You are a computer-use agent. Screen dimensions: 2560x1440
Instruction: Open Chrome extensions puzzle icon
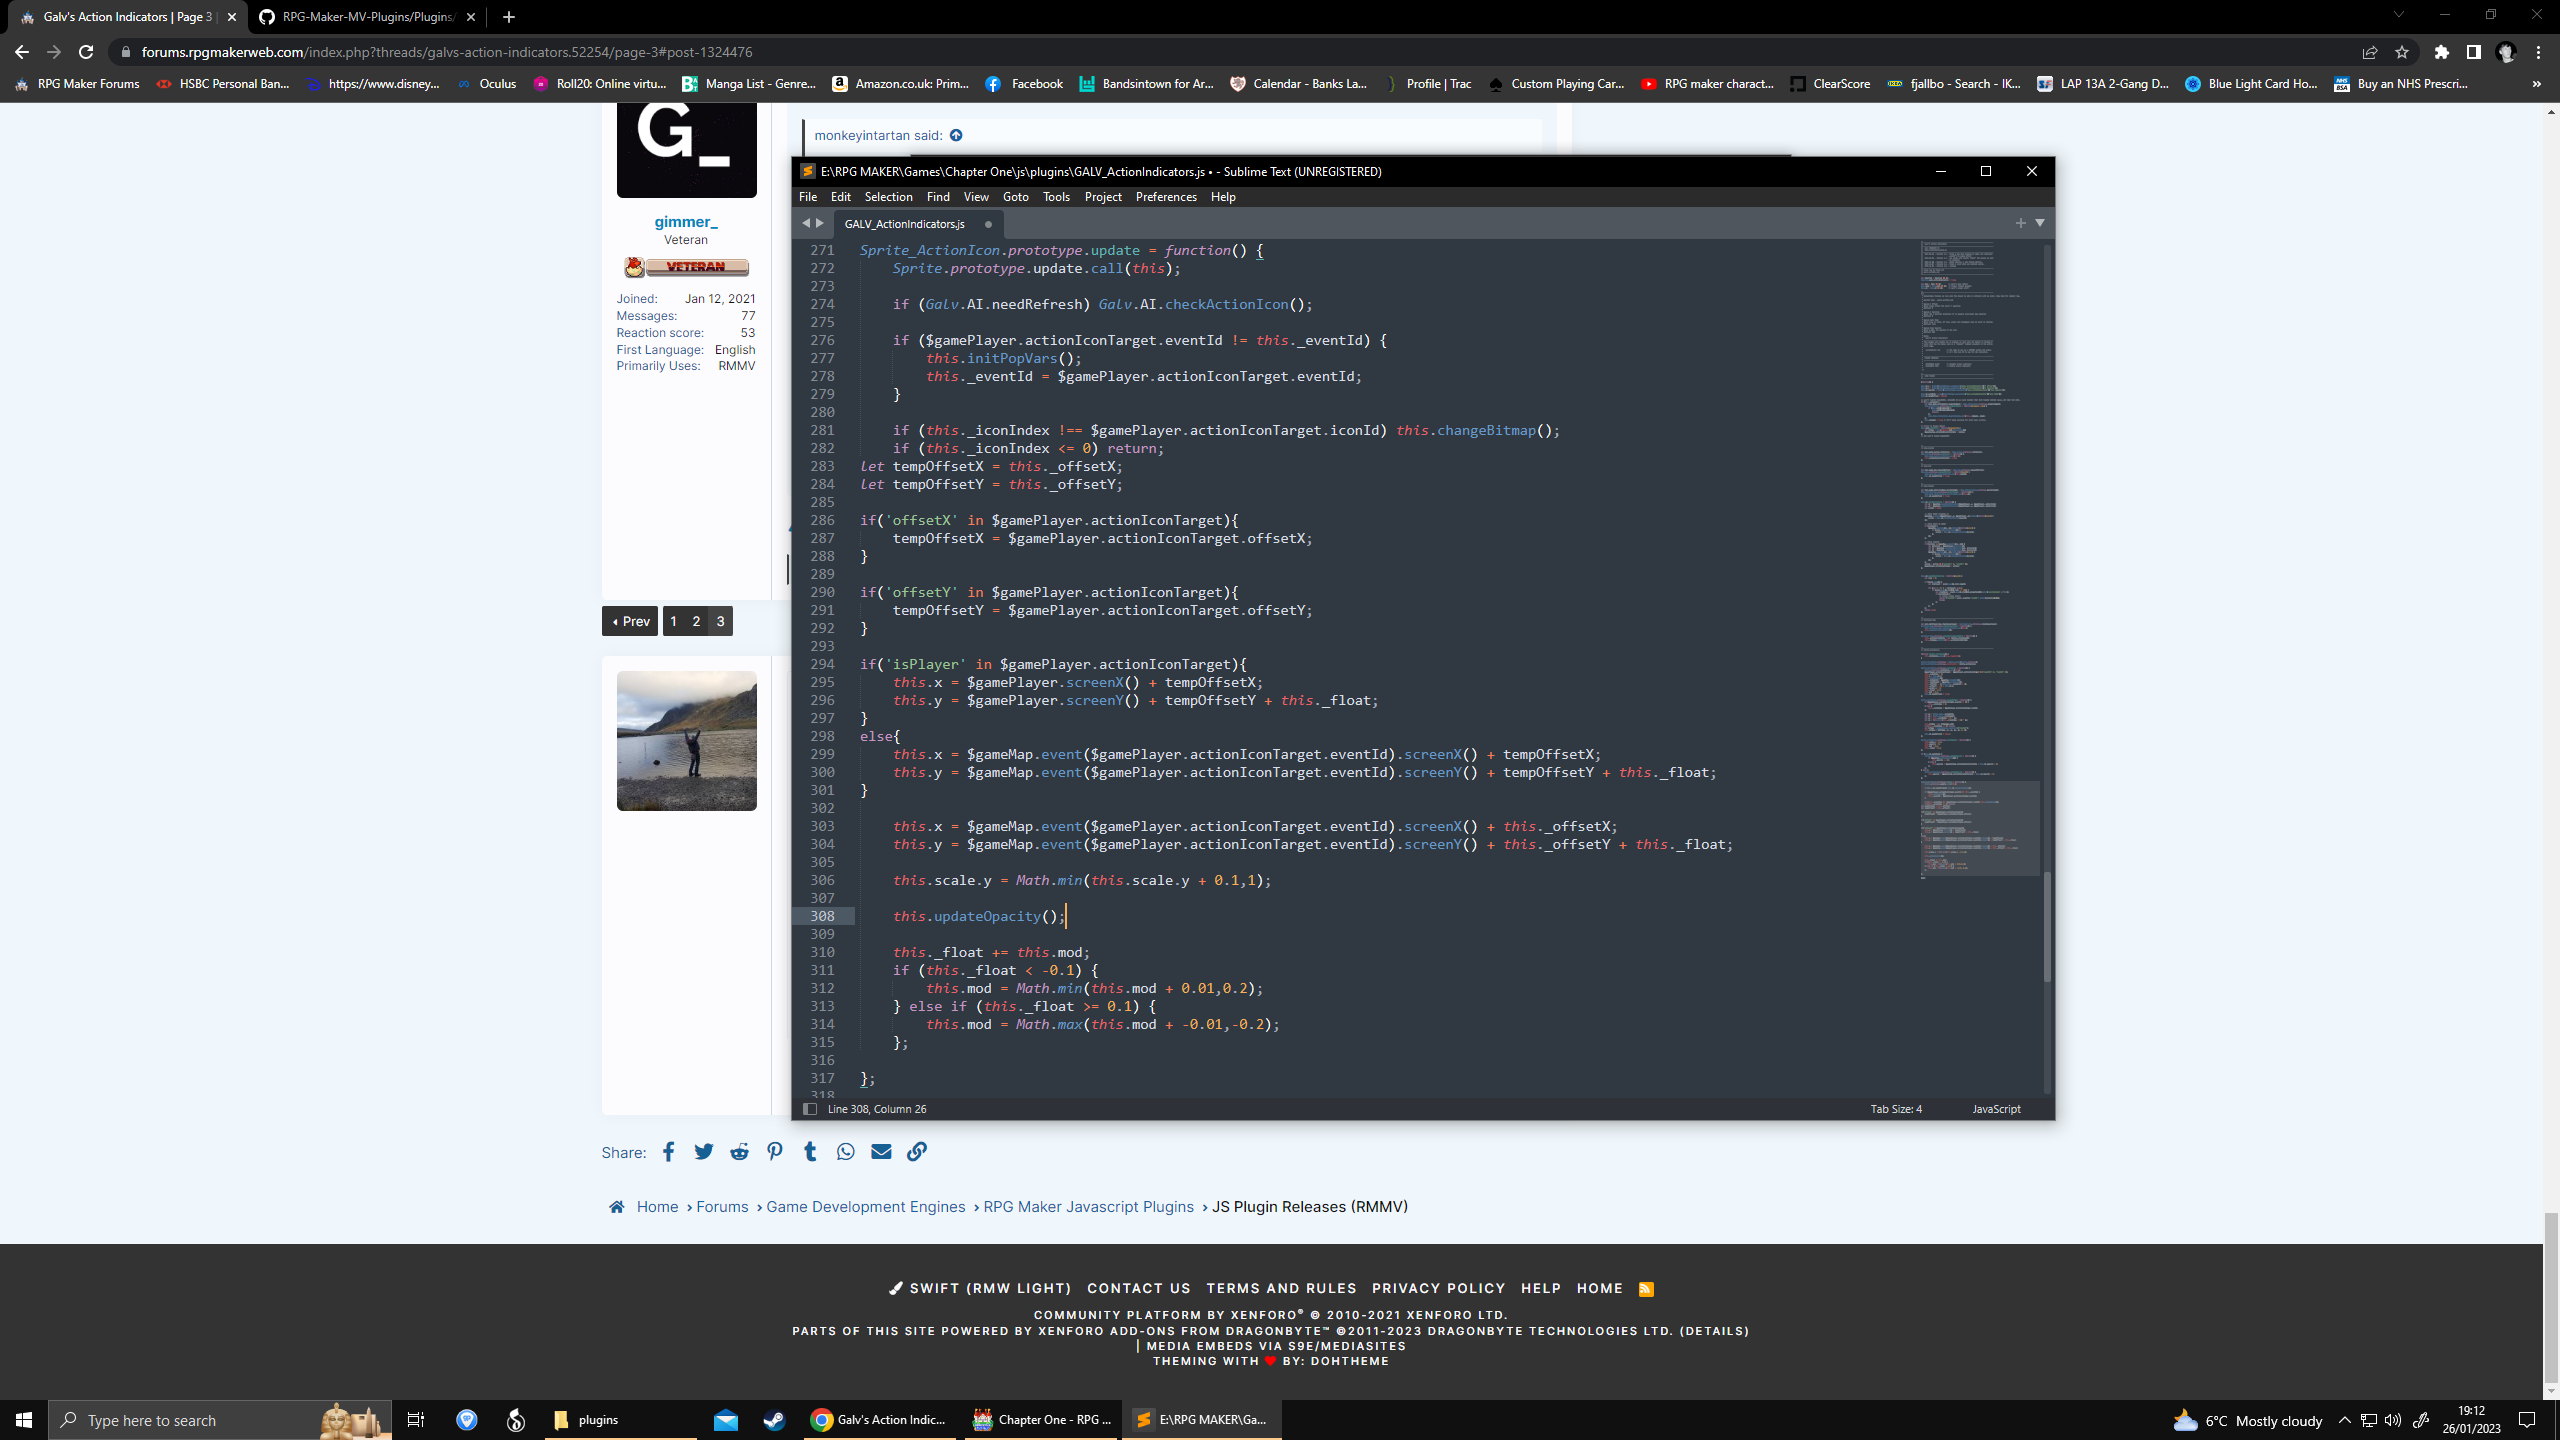(x=2442, y=52)
